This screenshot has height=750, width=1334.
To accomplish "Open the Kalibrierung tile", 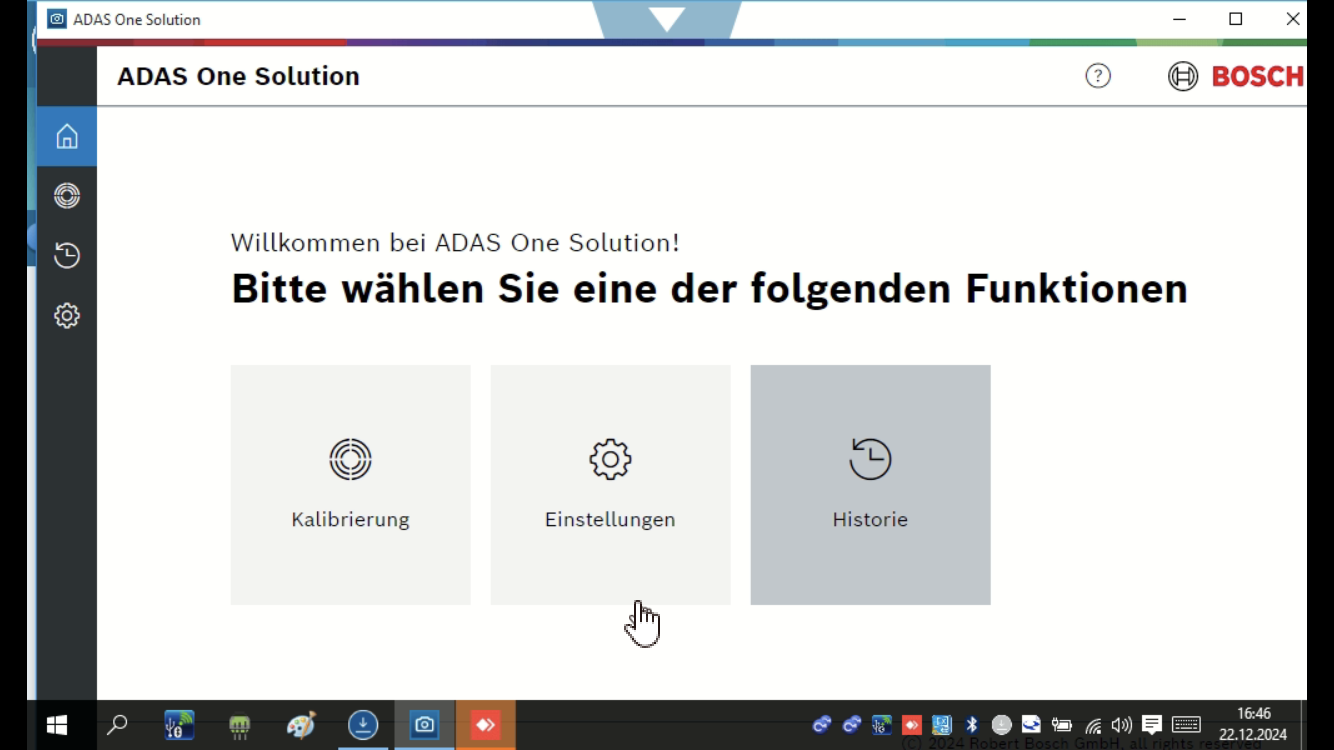I will pyautogui.click(x=350, y=485).
